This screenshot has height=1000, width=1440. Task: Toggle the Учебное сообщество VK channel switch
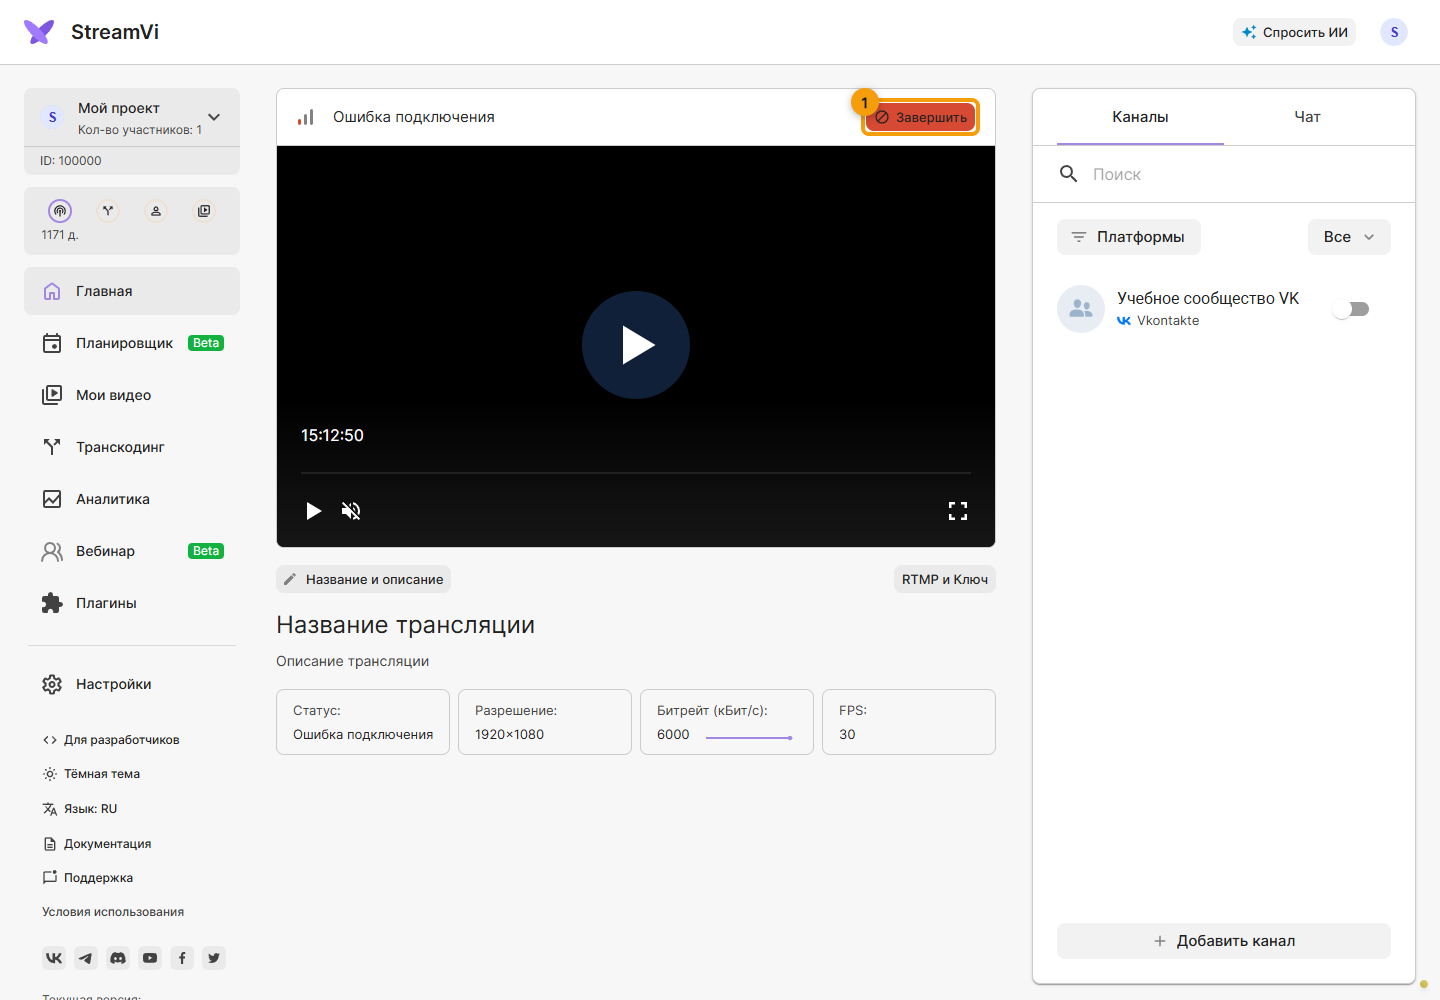click(x=1351, y=309)
